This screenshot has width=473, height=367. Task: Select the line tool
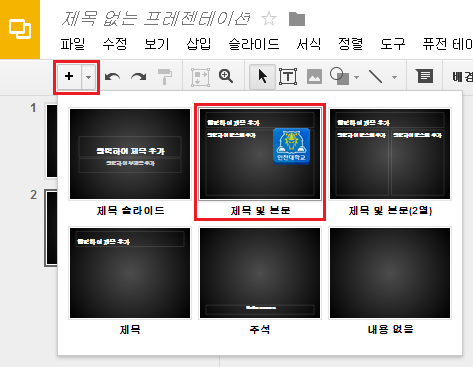(376, 76)
